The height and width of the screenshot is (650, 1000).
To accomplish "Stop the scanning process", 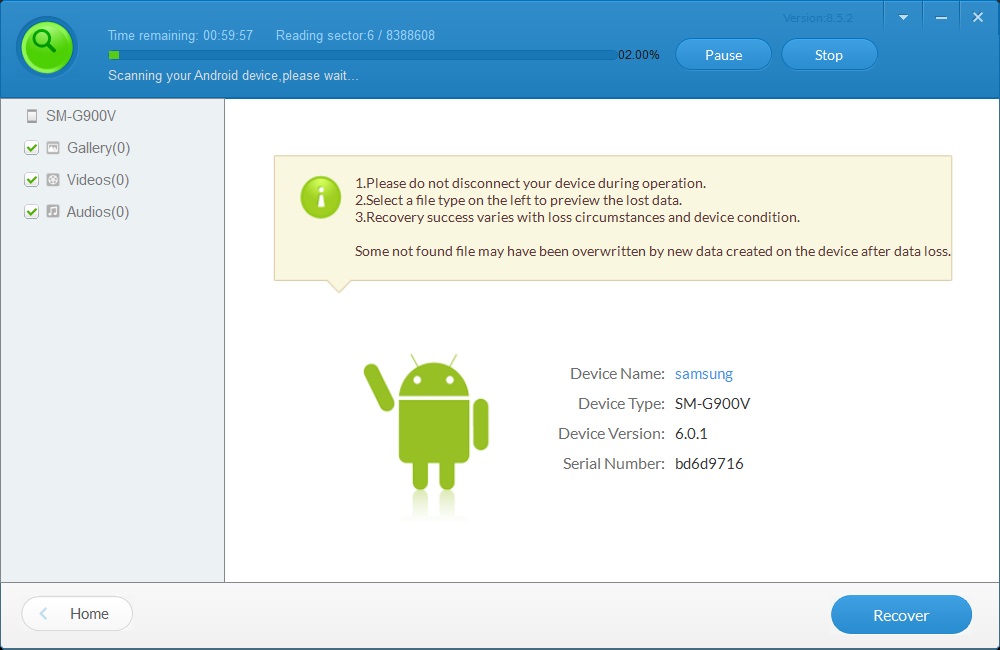I will (x=829, y=54).
